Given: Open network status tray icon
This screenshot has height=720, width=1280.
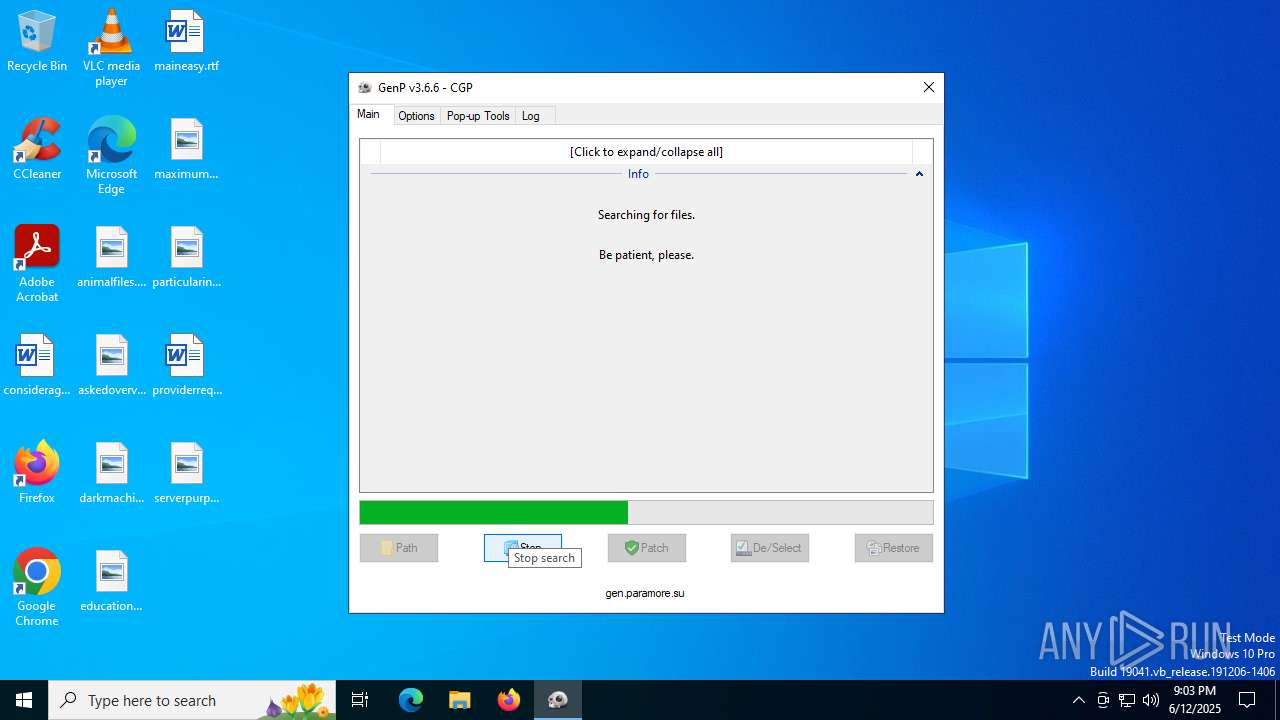Looking at the screenshot, I should click(1127, 700).
